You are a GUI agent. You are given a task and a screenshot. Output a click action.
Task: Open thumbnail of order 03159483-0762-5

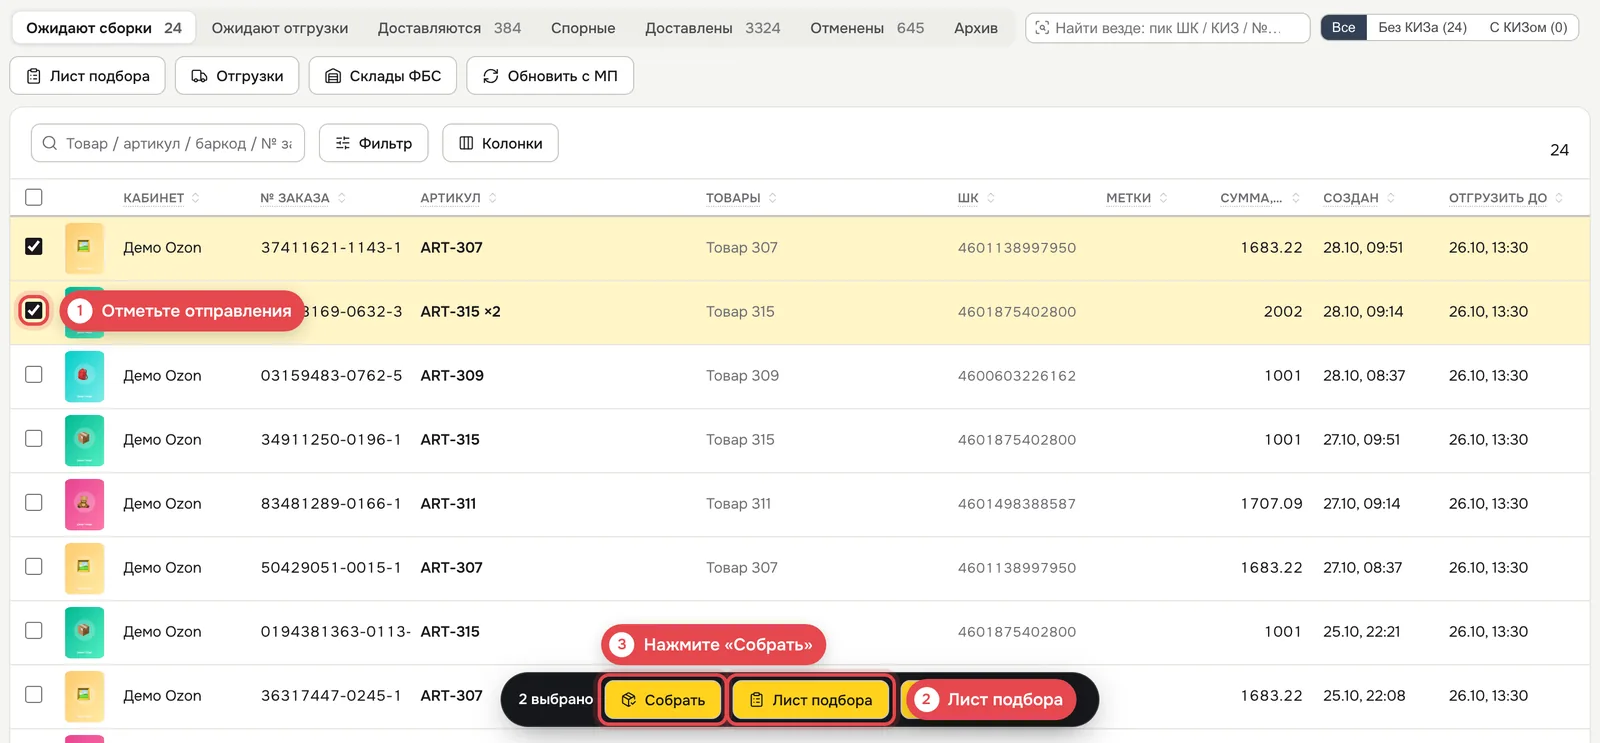point(84,376)
